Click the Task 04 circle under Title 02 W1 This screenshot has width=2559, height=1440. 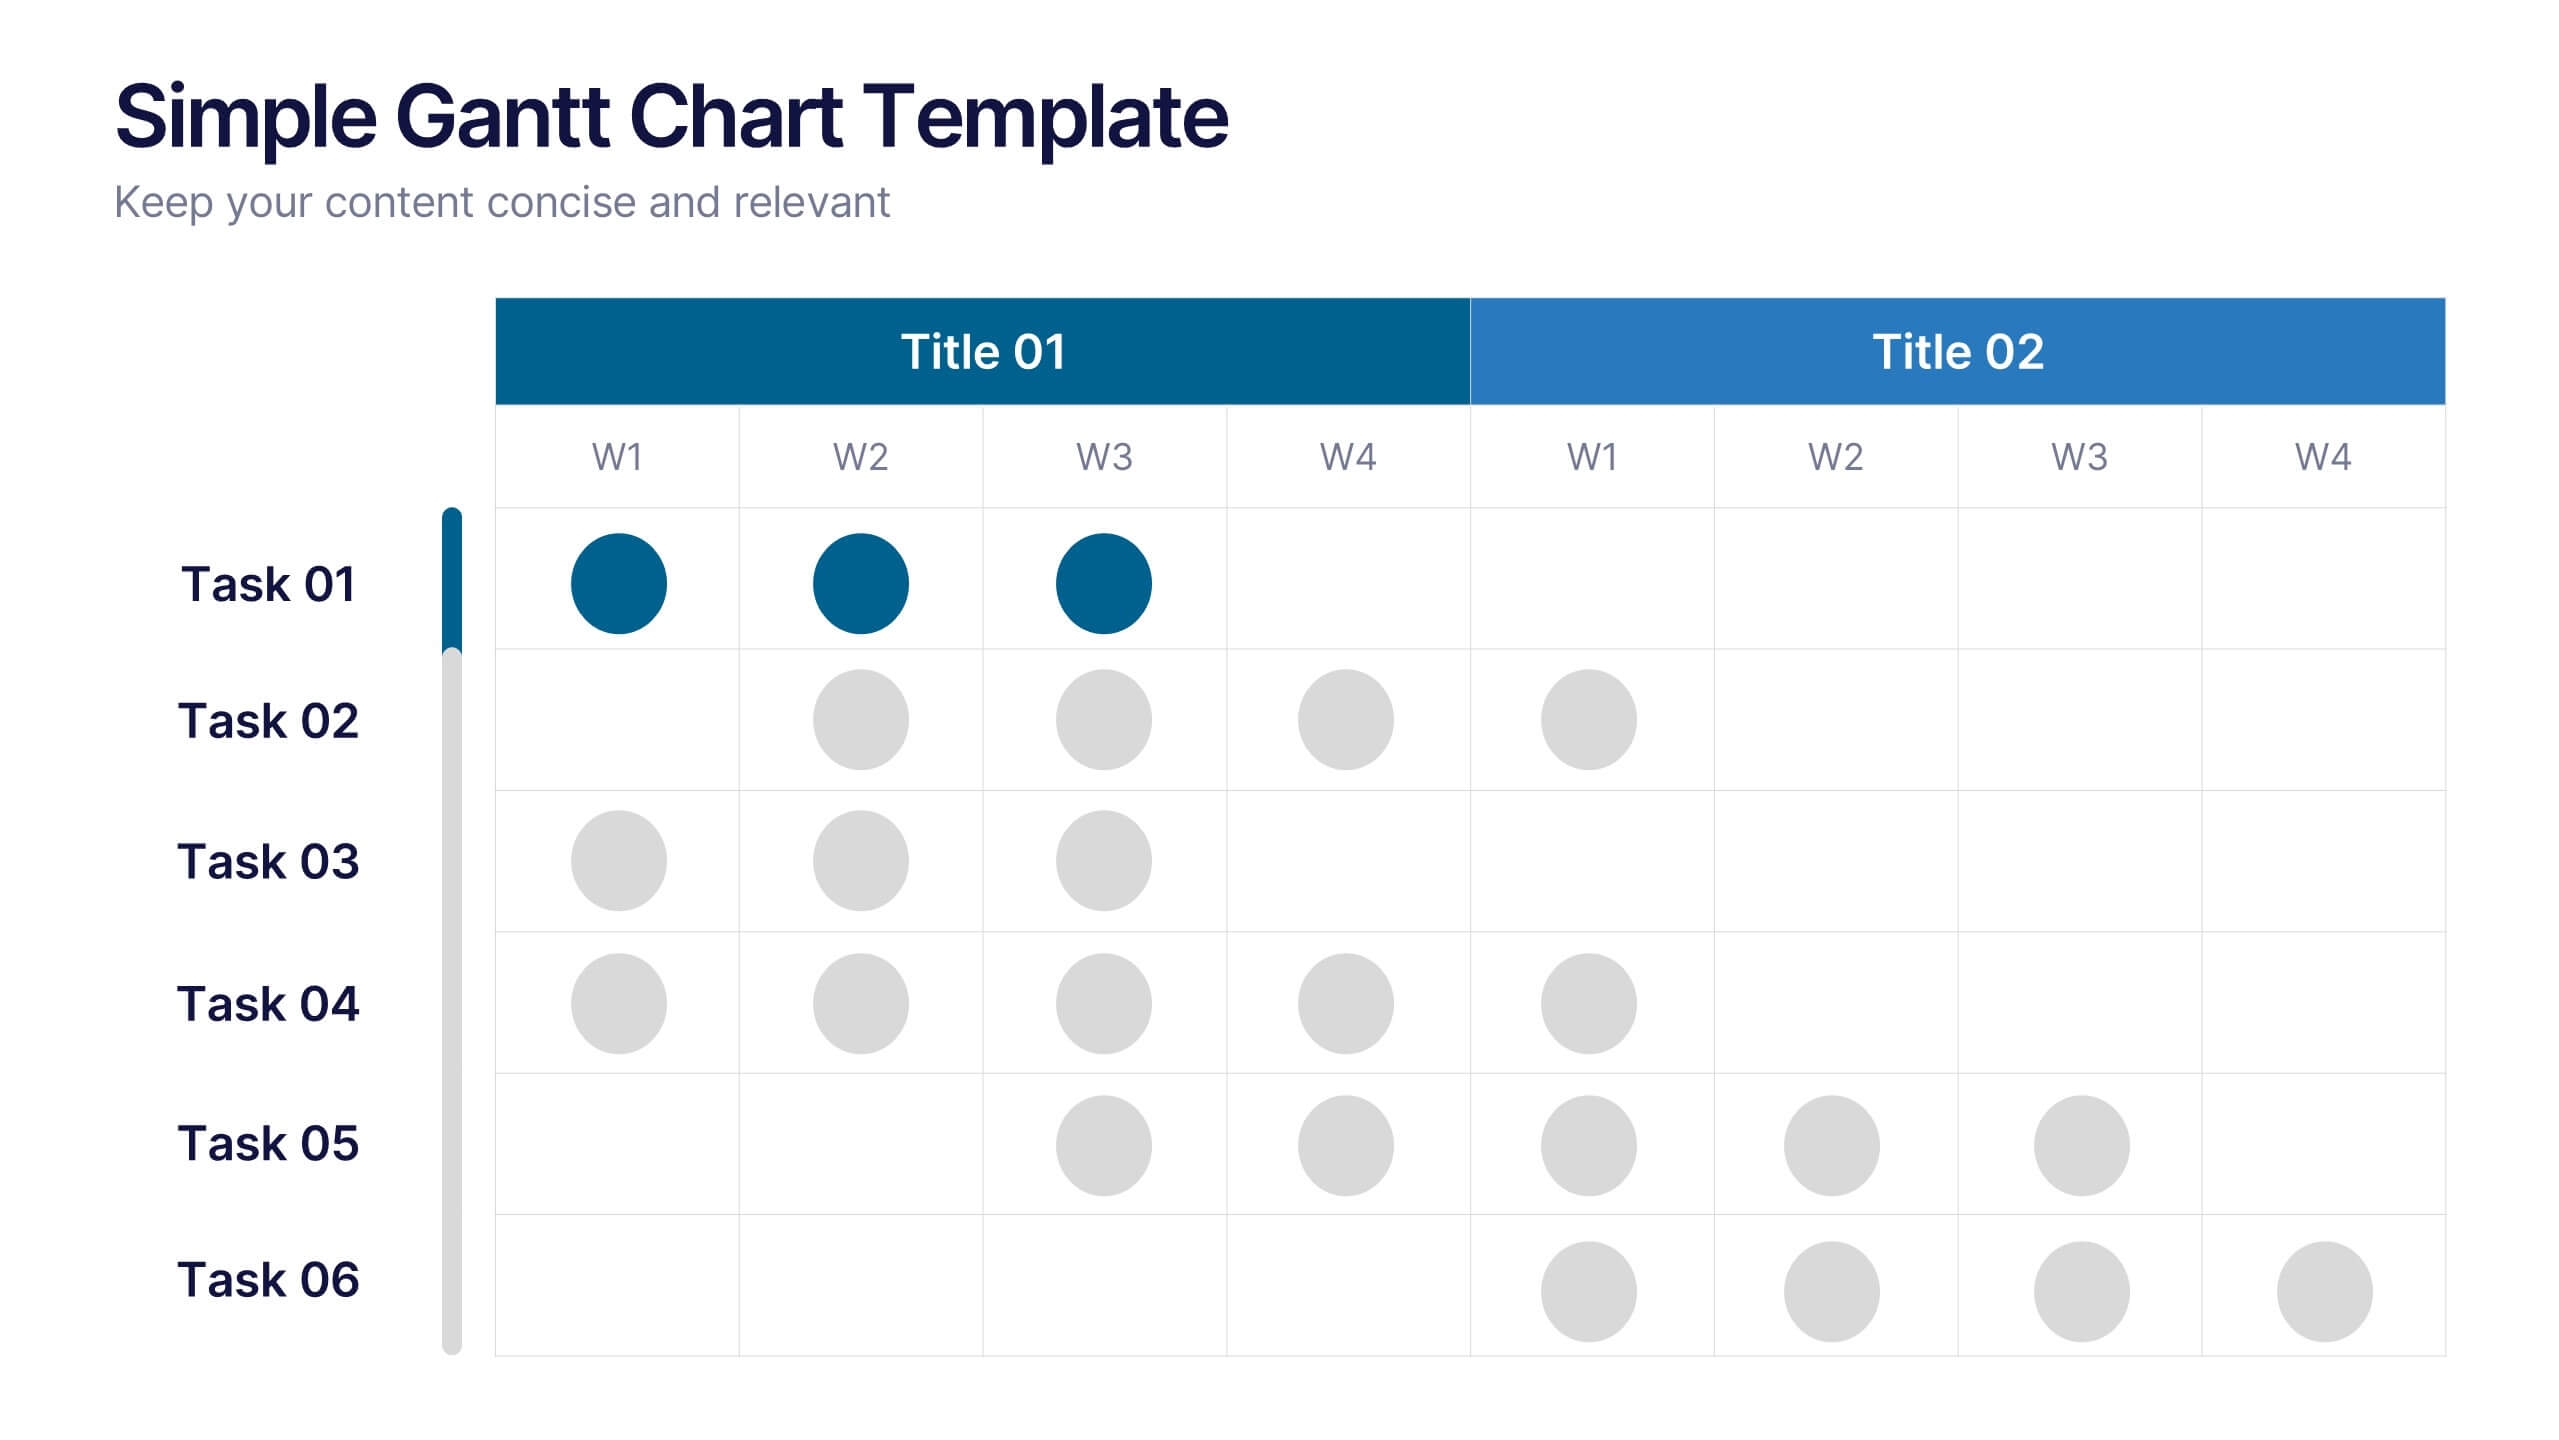pos(1588,1004)
